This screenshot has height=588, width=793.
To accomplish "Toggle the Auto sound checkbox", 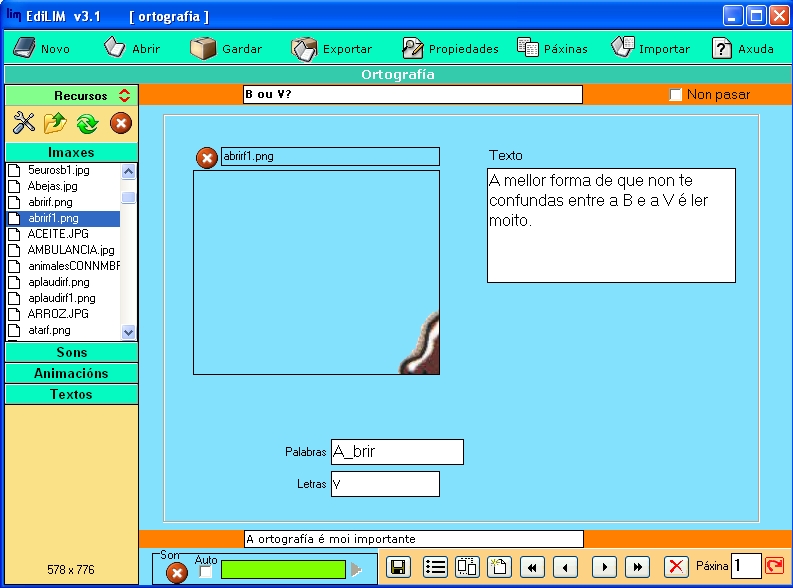I will click(206, 572).
